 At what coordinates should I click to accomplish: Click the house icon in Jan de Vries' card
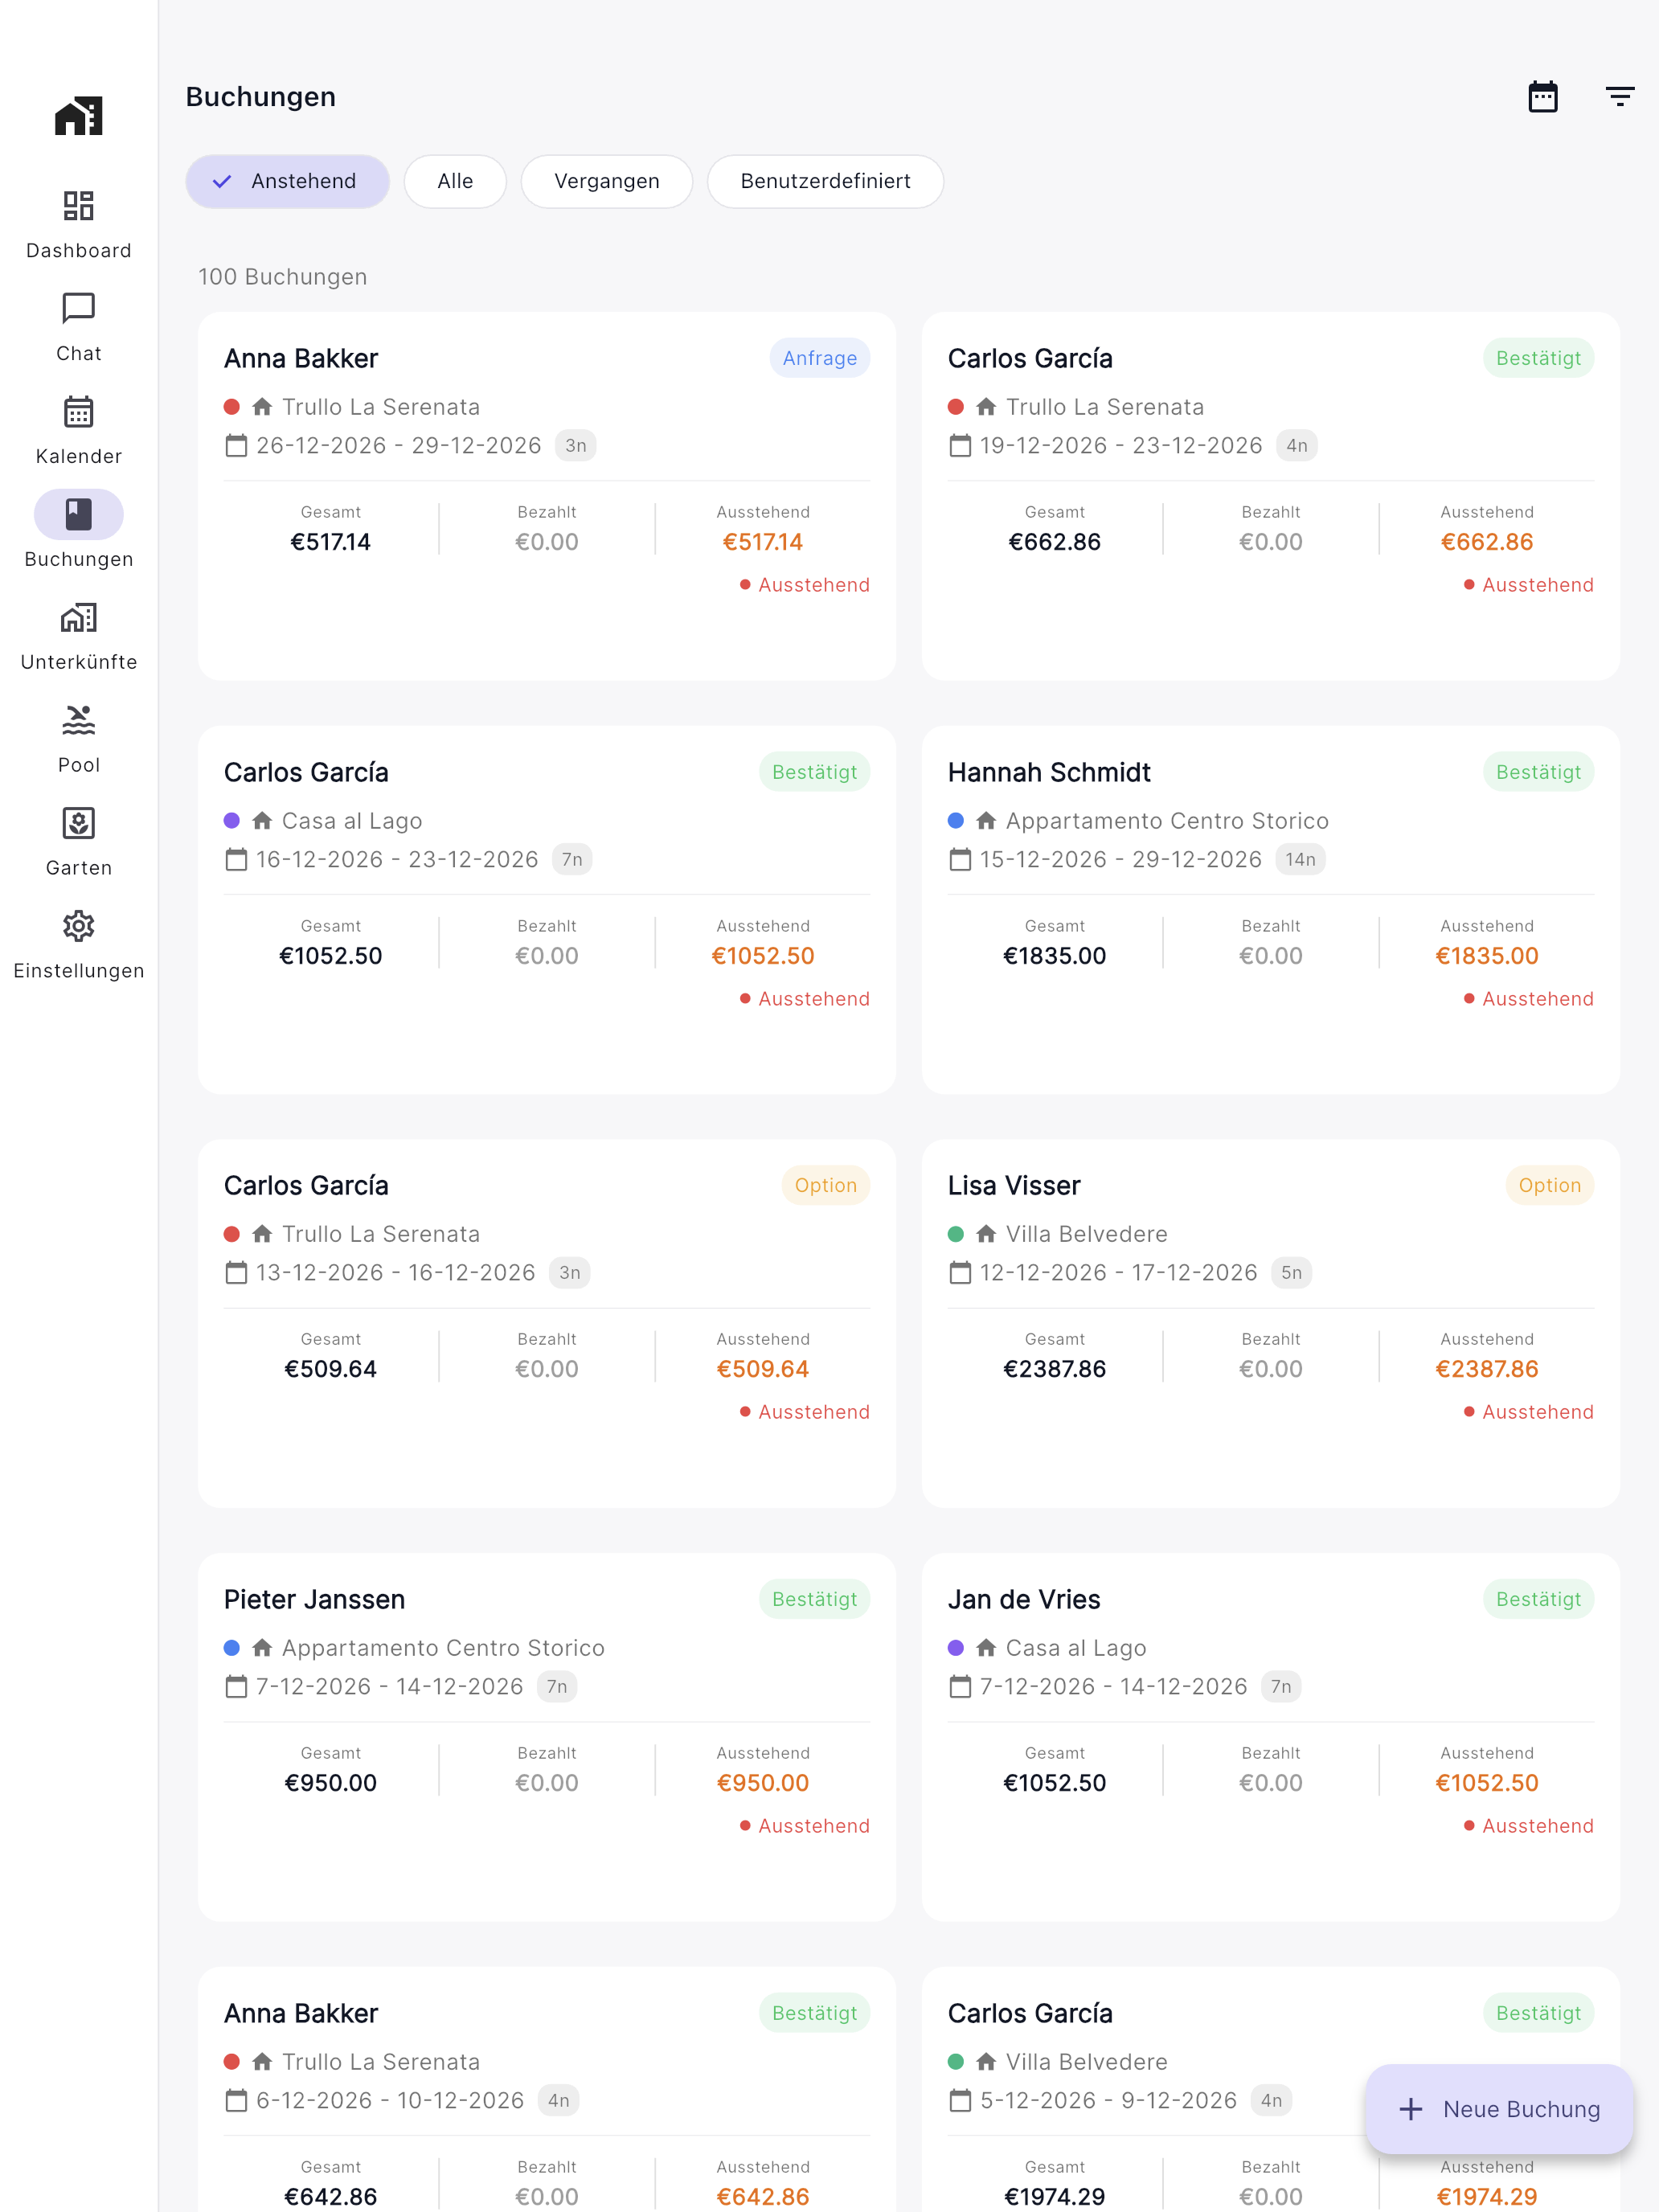point(986,1648)
